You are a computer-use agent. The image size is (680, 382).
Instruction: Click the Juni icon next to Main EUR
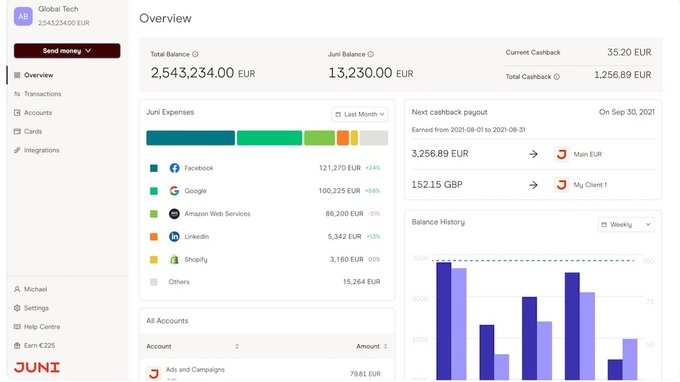click(x=562, y=154)
